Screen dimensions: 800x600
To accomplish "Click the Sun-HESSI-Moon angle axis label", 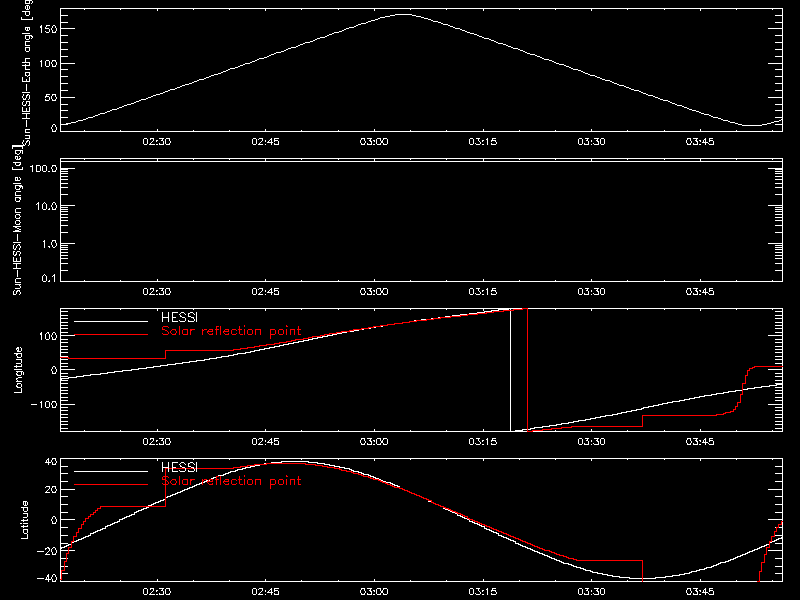I will tap(17, 220).
